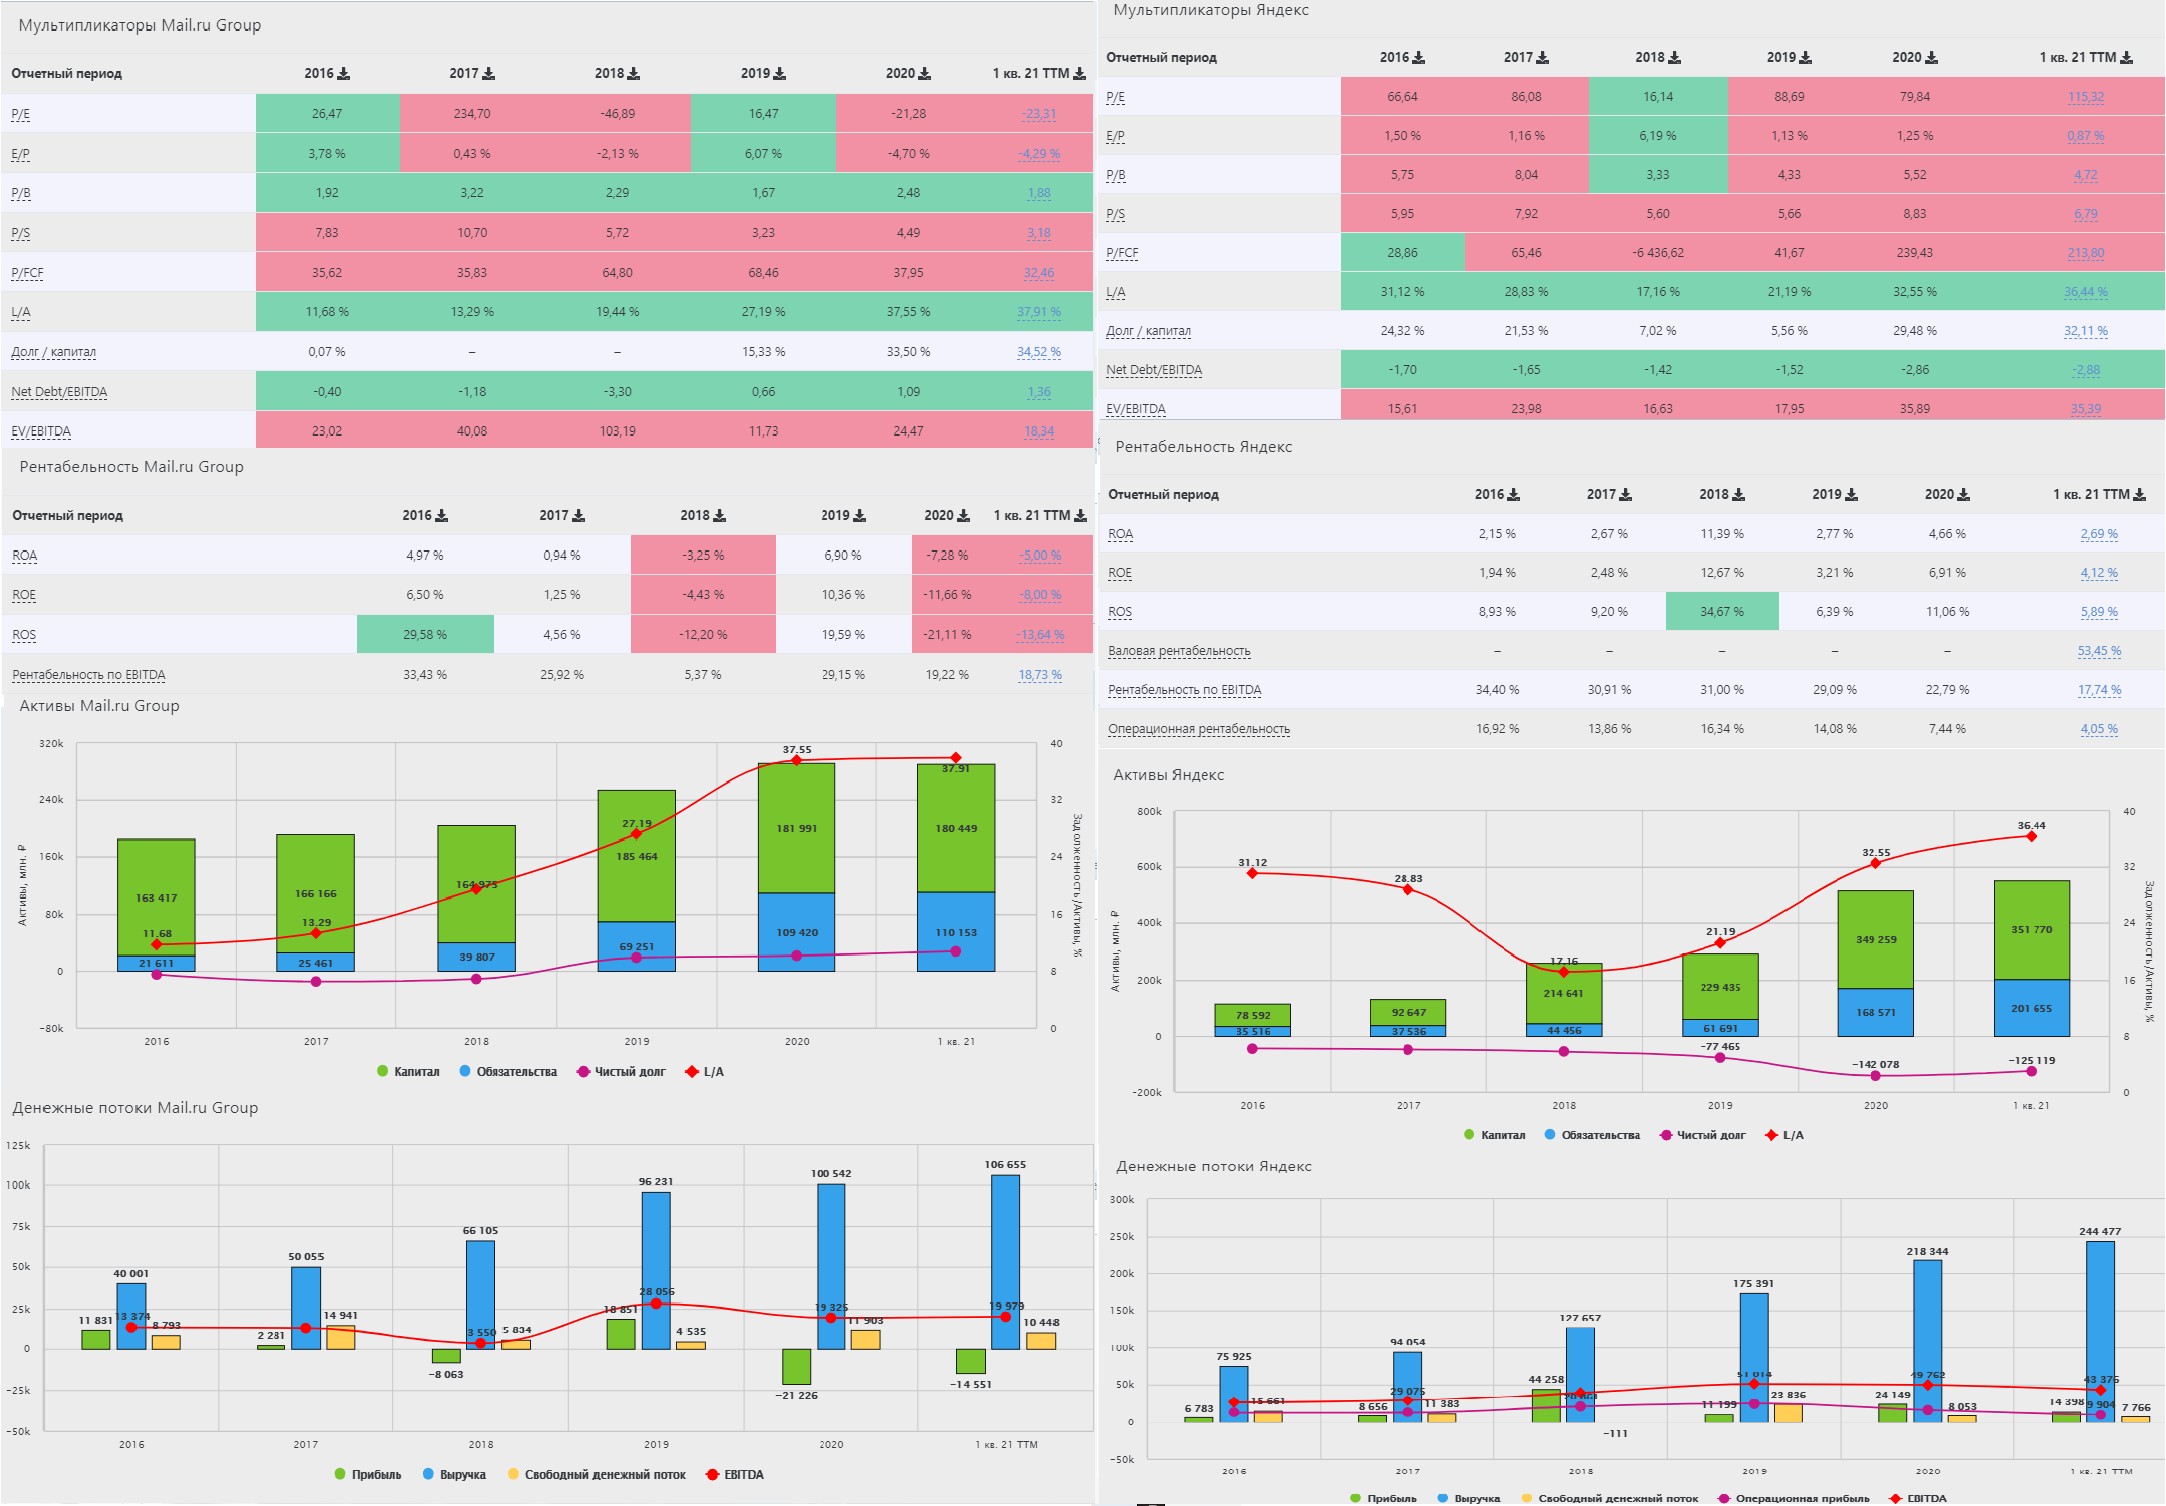Toggle Капитал series in Активы Яндекс legend

click(x=1495, y=1135)
